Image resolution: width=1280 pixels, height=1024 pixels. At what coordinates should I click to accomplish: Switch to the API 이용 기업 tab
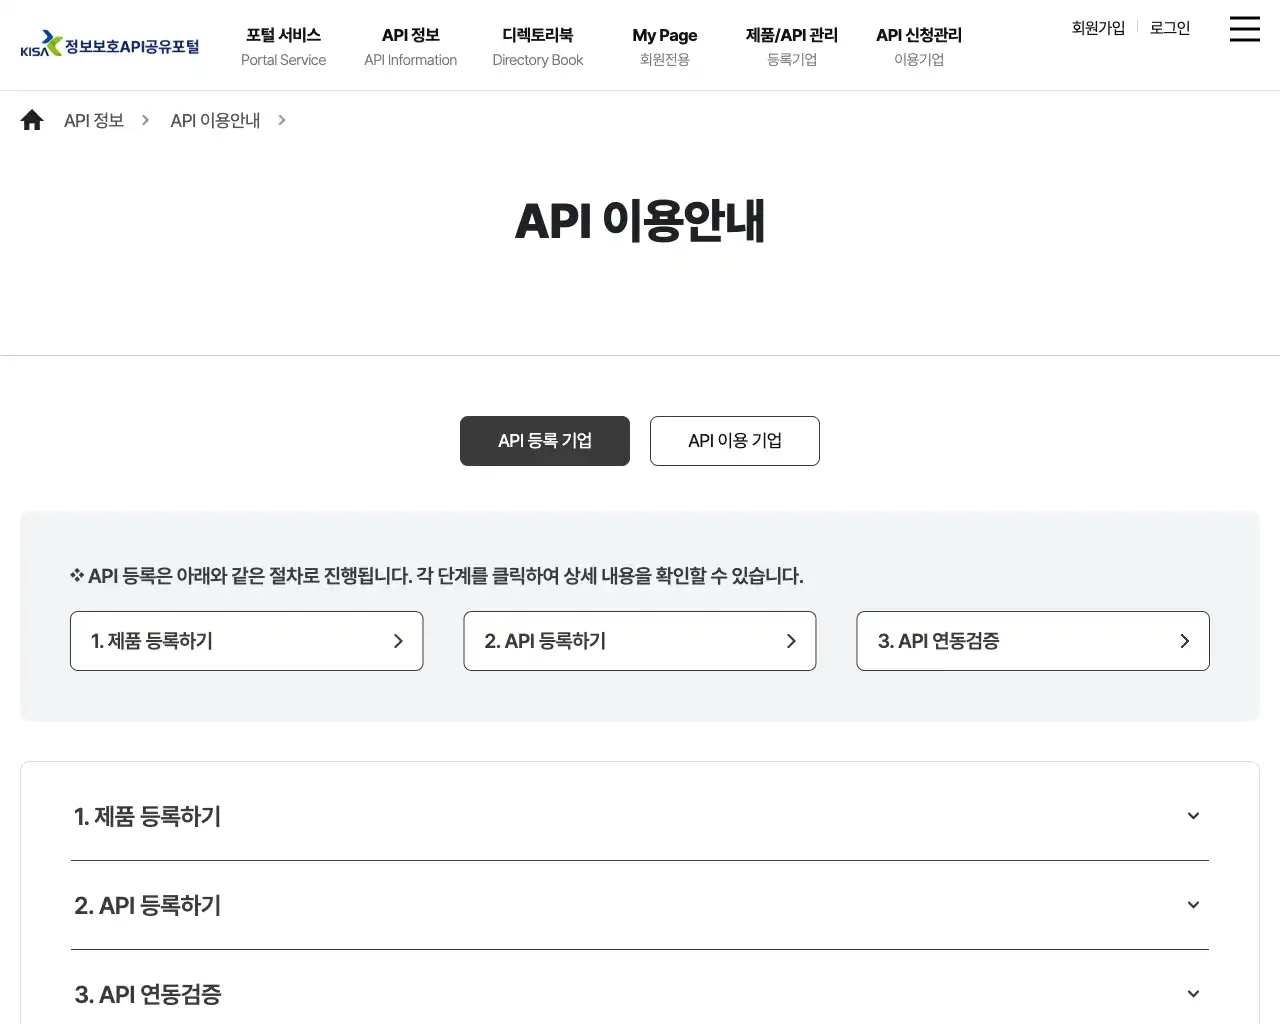coord(735,441)
